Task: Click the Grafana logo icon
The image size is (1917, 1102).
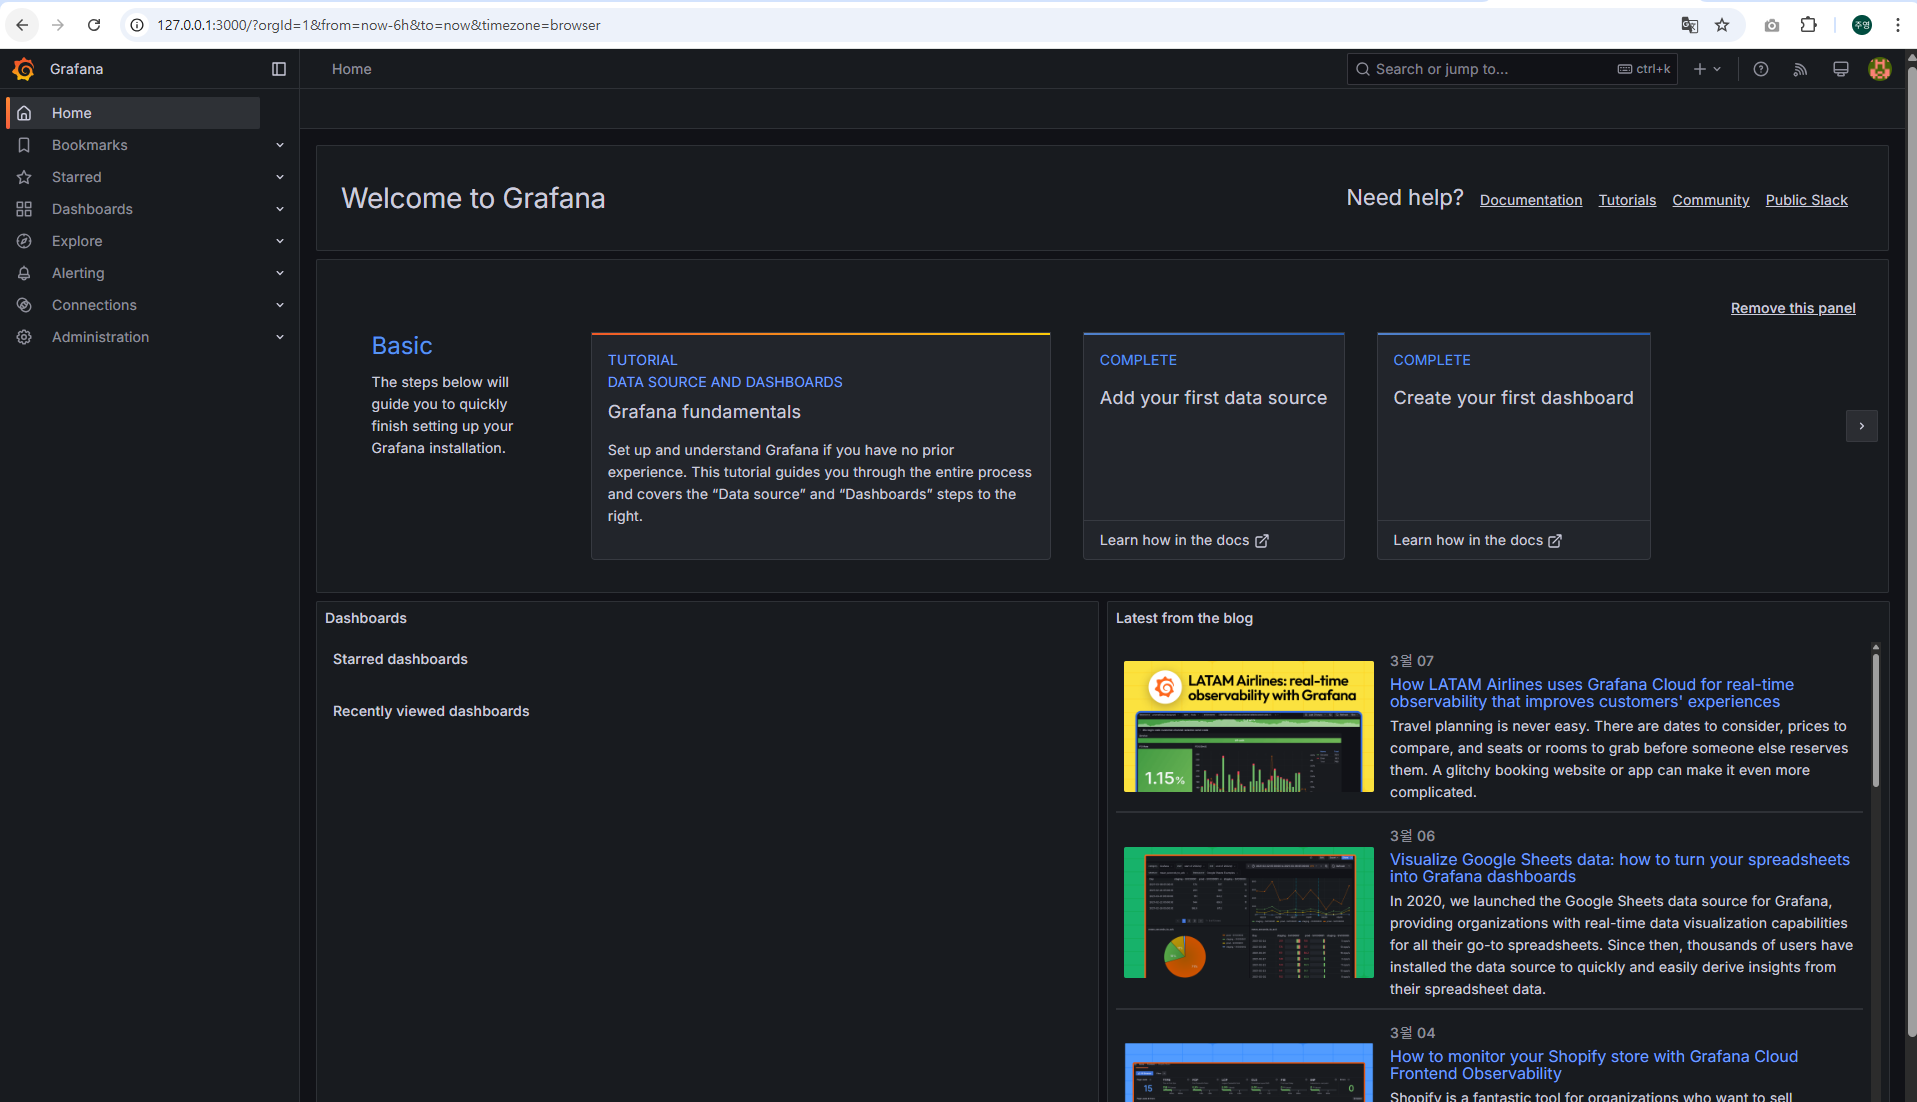Action: point(24,69)
